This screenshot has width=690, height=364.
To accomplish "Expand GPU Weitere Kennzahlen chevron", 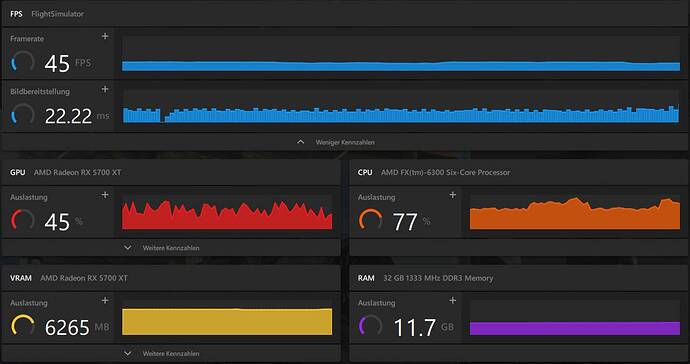I will click(128, 248).
